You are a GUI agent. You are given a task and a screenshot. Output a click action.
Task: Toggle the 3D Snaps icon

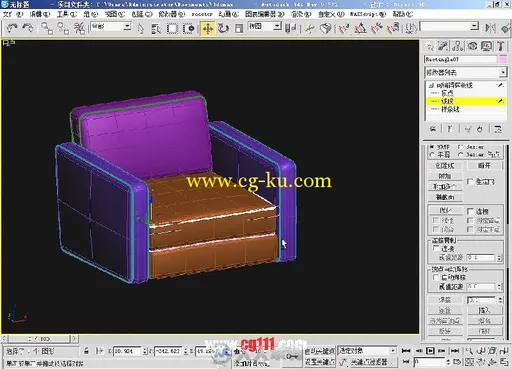pyautogui.click(x=344, y=29)
